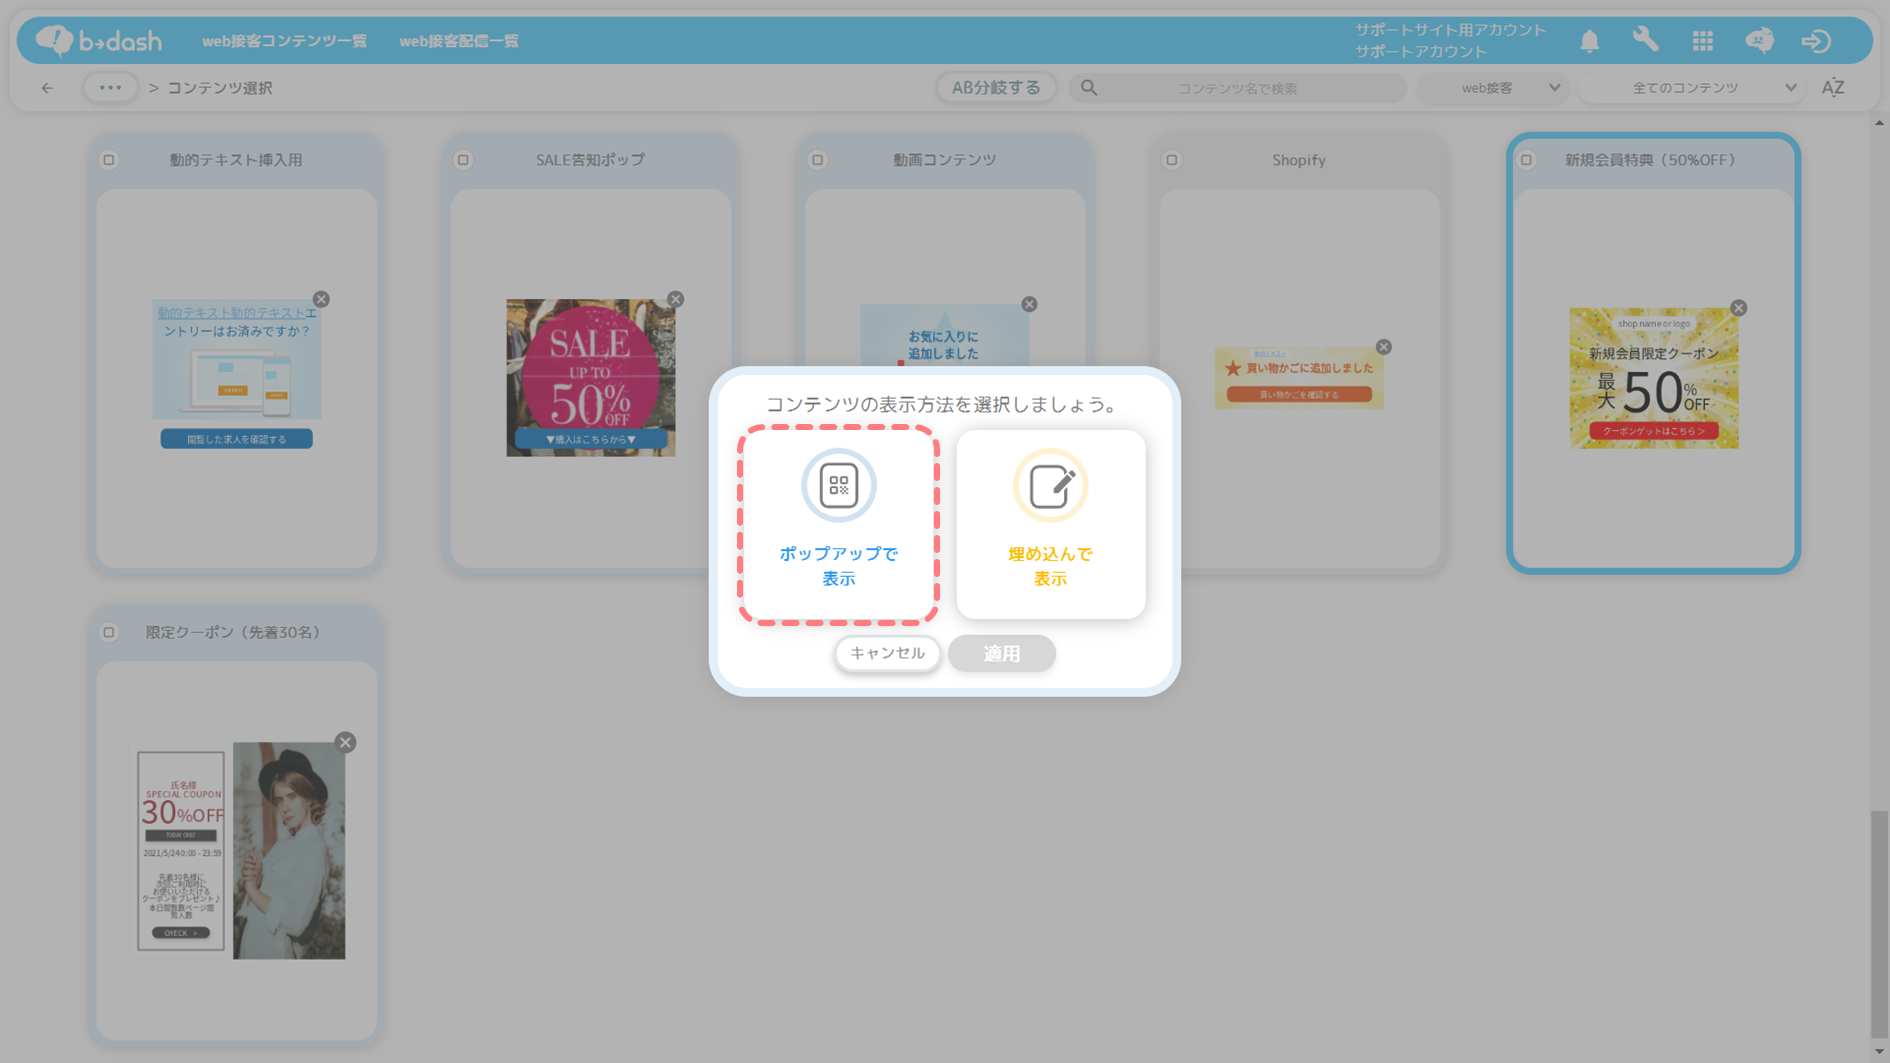
Task: Check the 限定クーポン（先着30名） checkbox
Action: tap(109, 632)
